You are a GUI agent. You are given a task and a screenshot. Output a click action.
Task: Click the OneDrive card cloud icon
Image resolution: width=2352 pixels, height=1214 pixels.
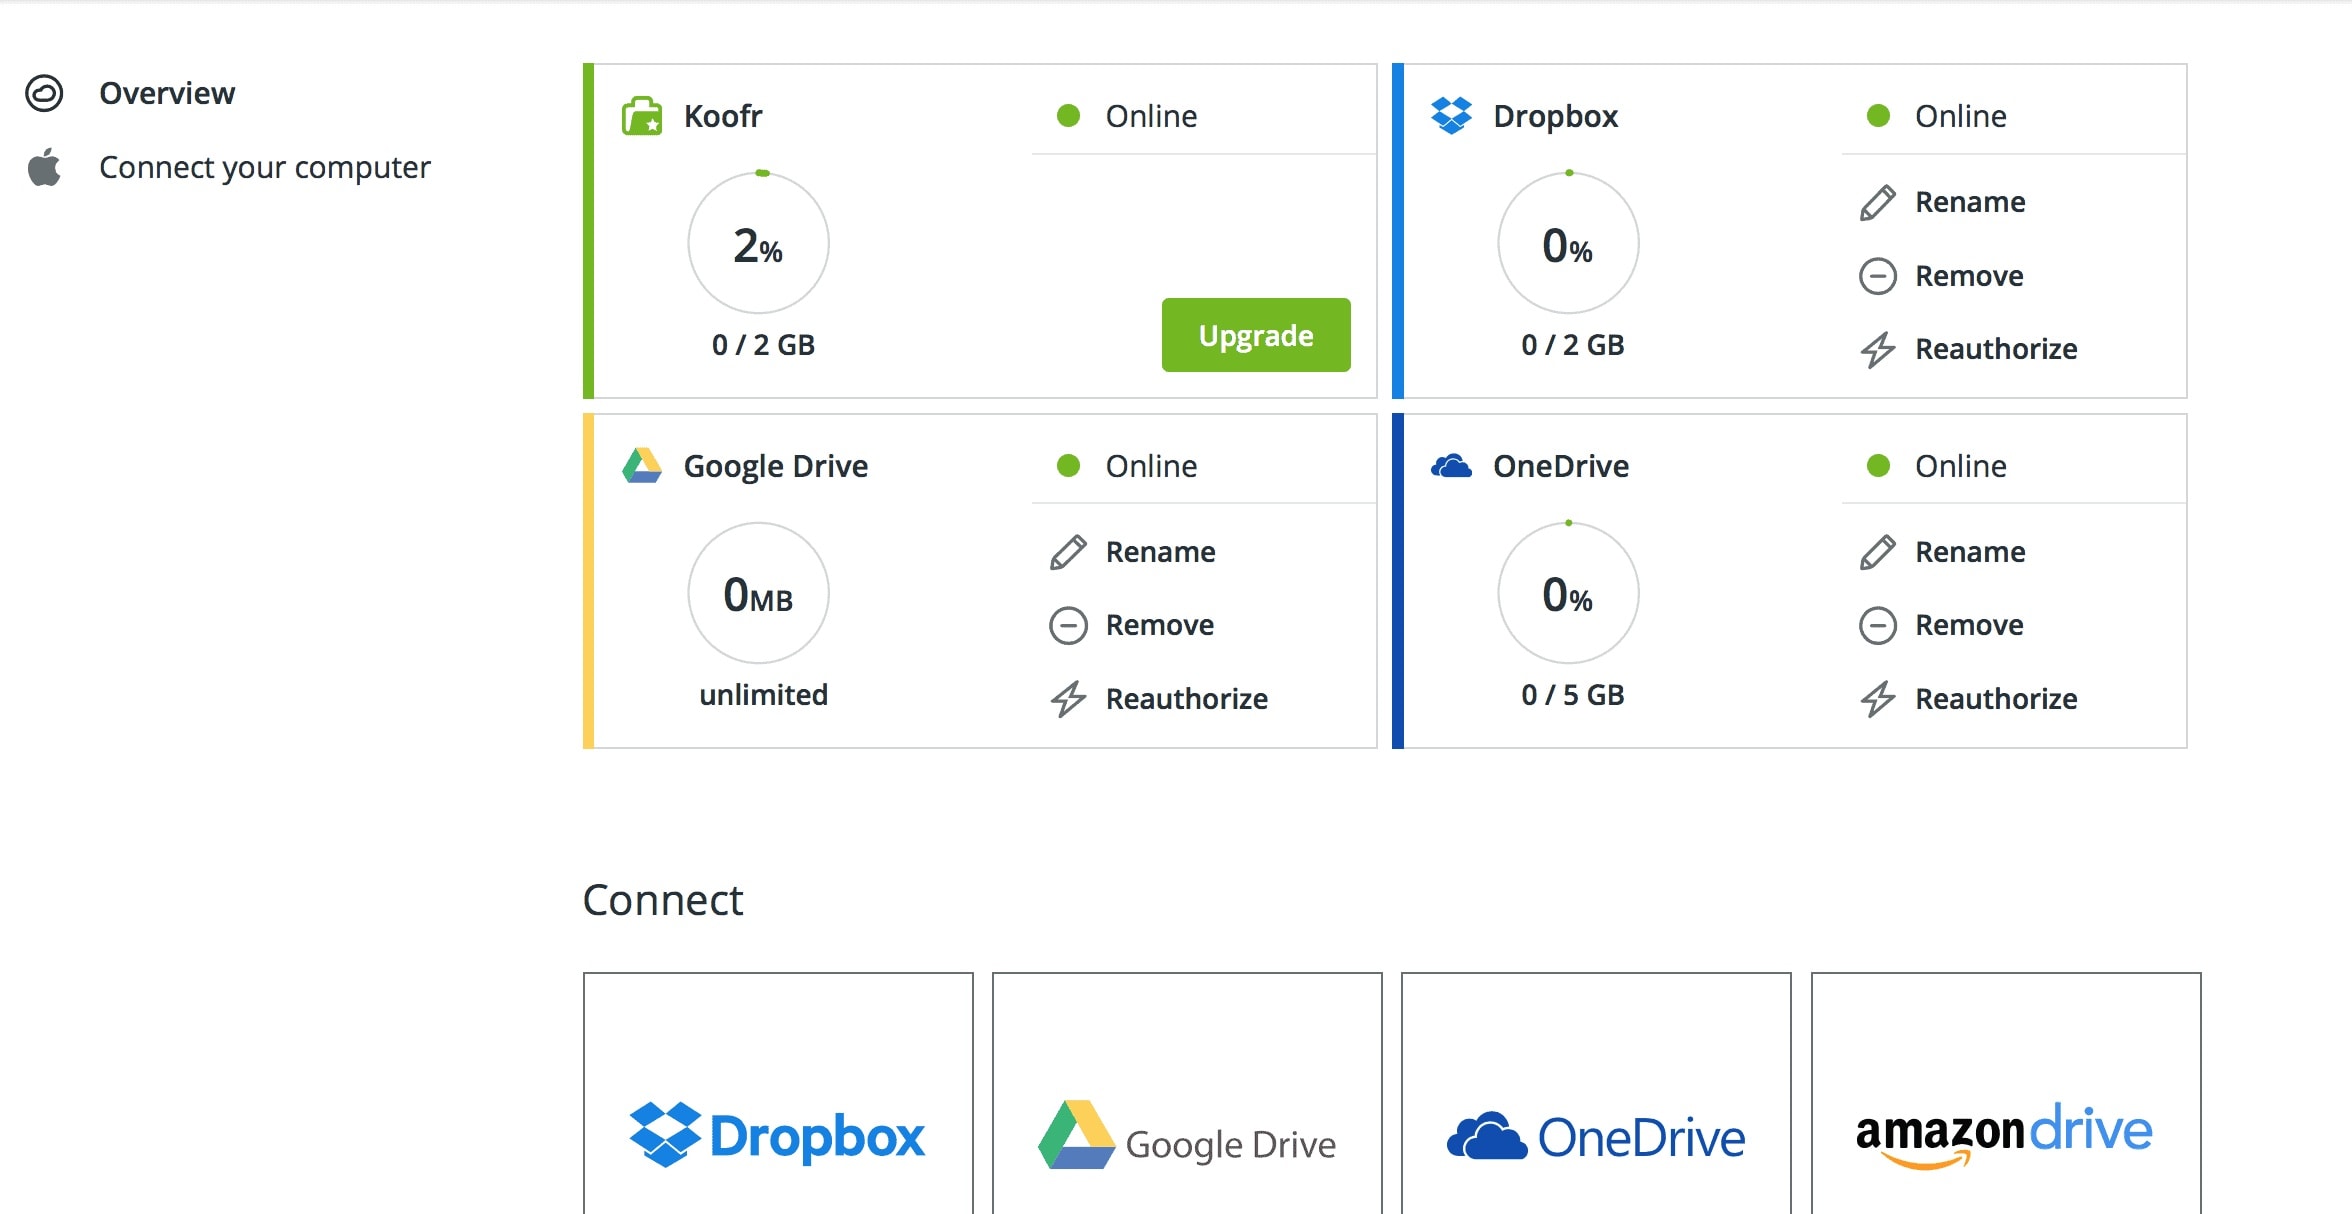1451,465
